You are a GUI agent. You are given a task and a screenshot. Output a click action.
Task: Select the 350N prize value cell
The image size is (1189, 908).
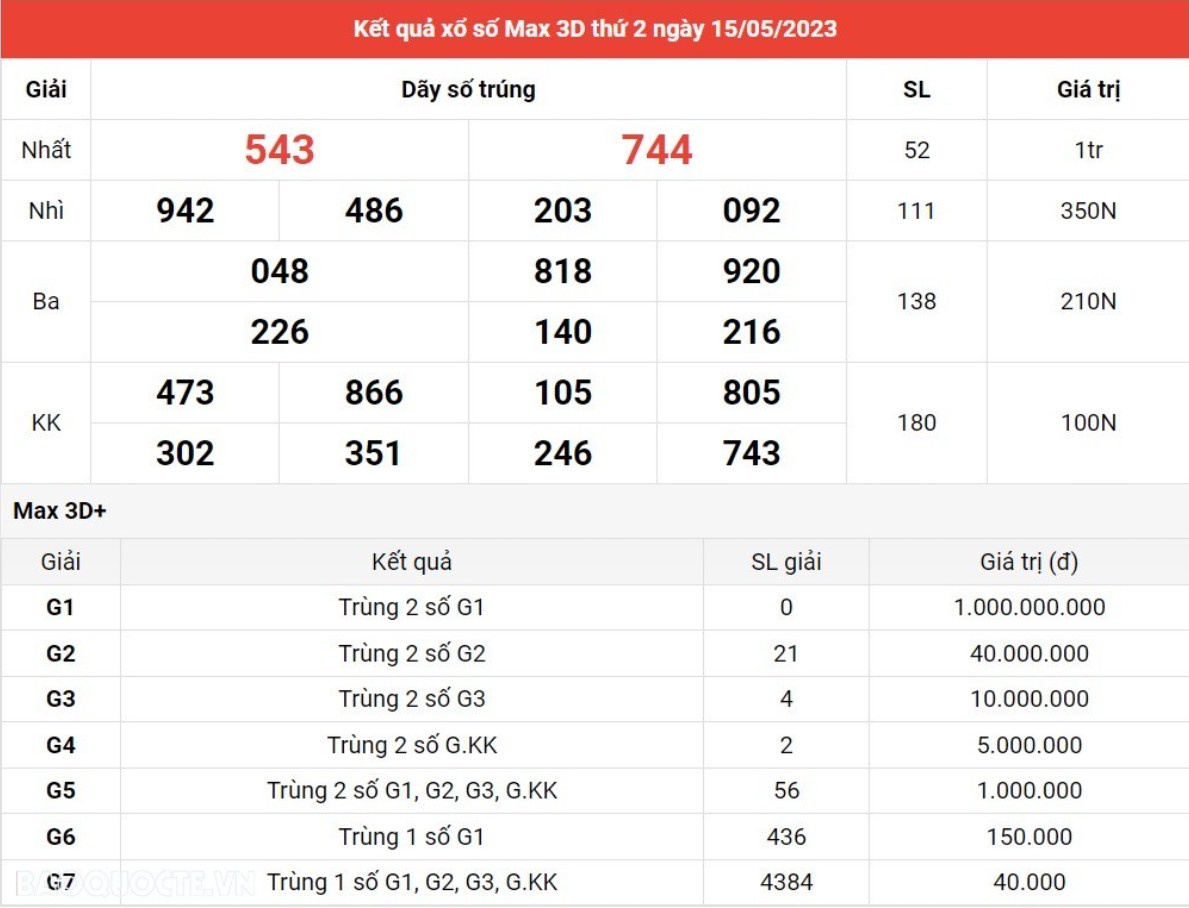pos(1088,211)
